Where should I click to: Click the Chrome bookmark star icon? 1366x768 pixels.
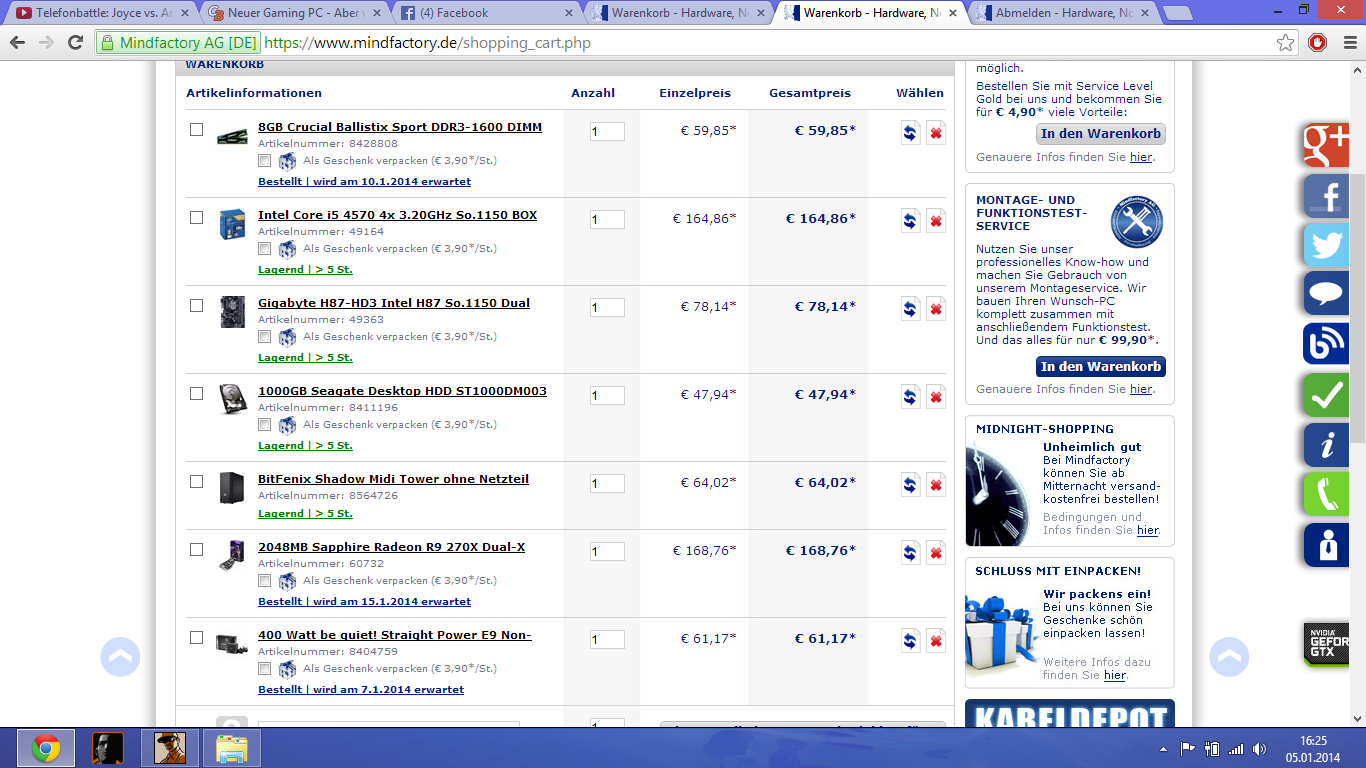(1286, 43)
